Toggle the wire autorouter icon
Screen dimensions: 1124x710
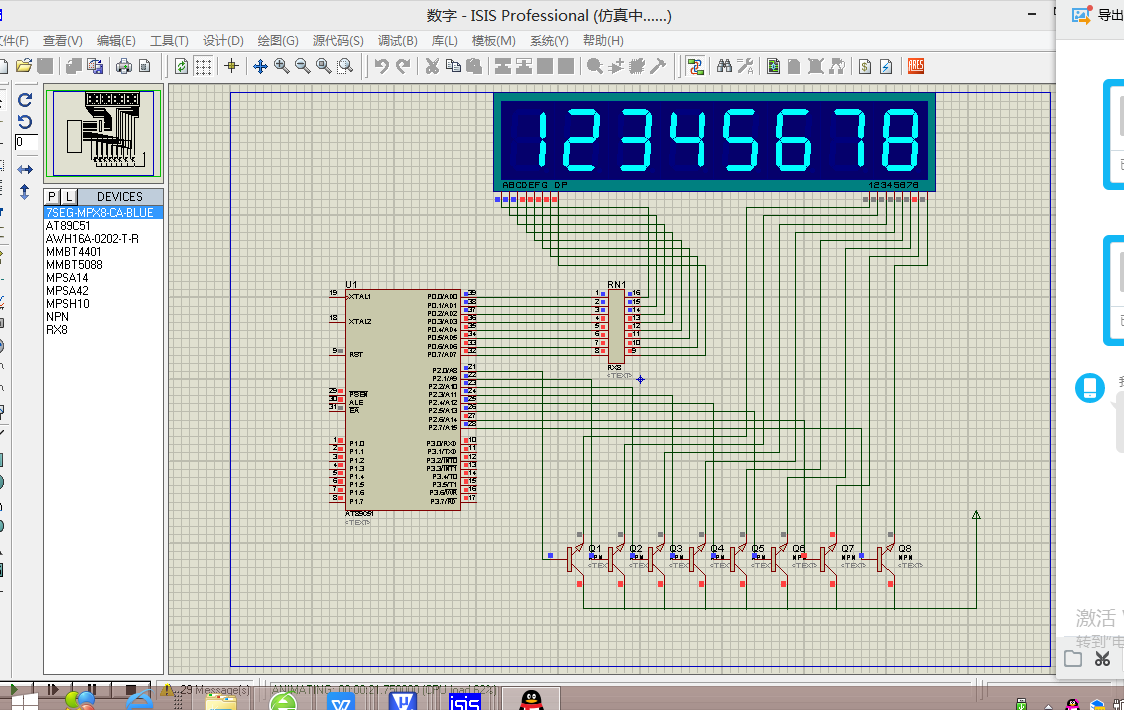[x=695, y=67]
